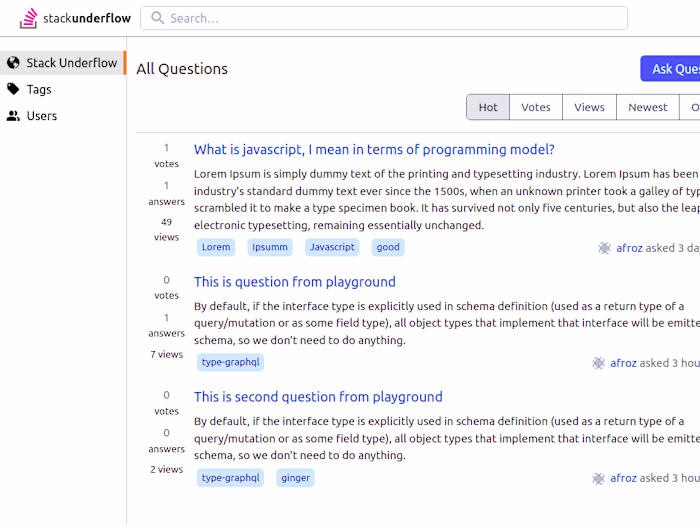Filter by the ginger tag
The image size is (700, 525).
click(295, 477)
